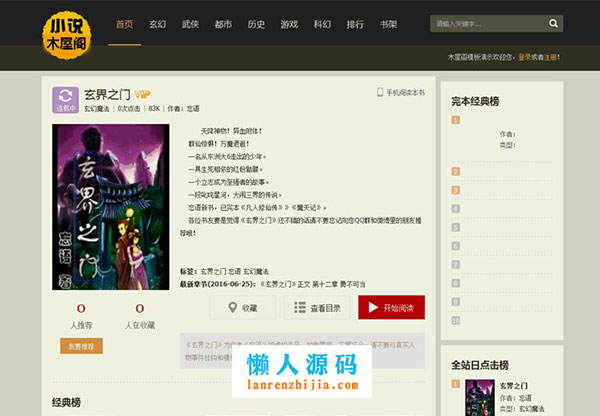Click the 查看目录 button
This screenshot has height=416, width=600.
coord(317,307)
